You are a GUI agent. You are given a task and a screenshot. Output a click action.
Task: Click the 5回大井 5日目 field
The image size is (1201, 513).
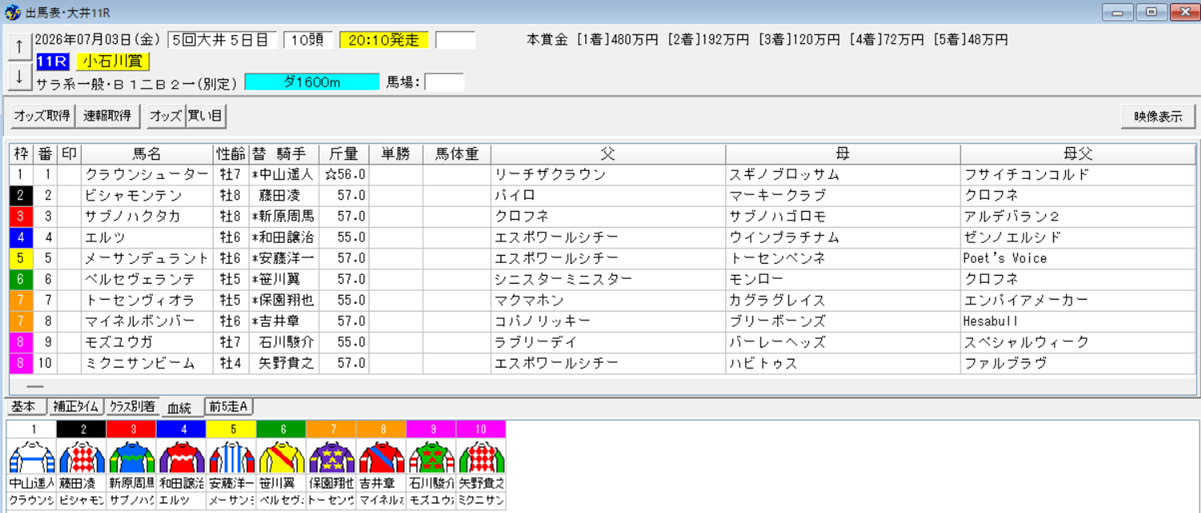(222, 41)
